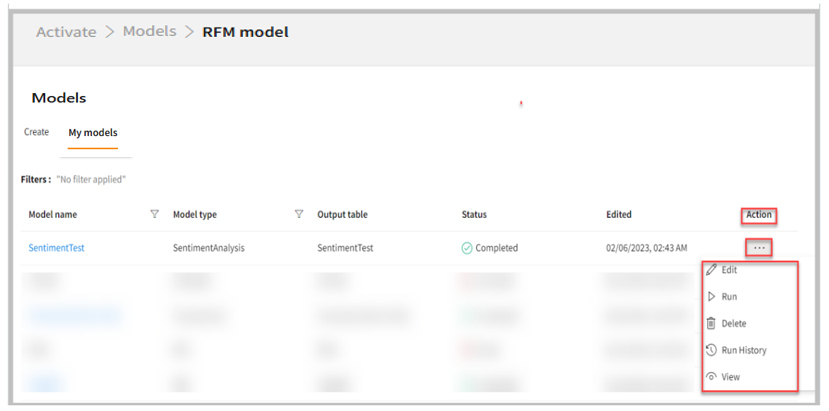The image size is (829, 411).
Task: Choose Edit from the action menu
Action: (x=729, y=270)
